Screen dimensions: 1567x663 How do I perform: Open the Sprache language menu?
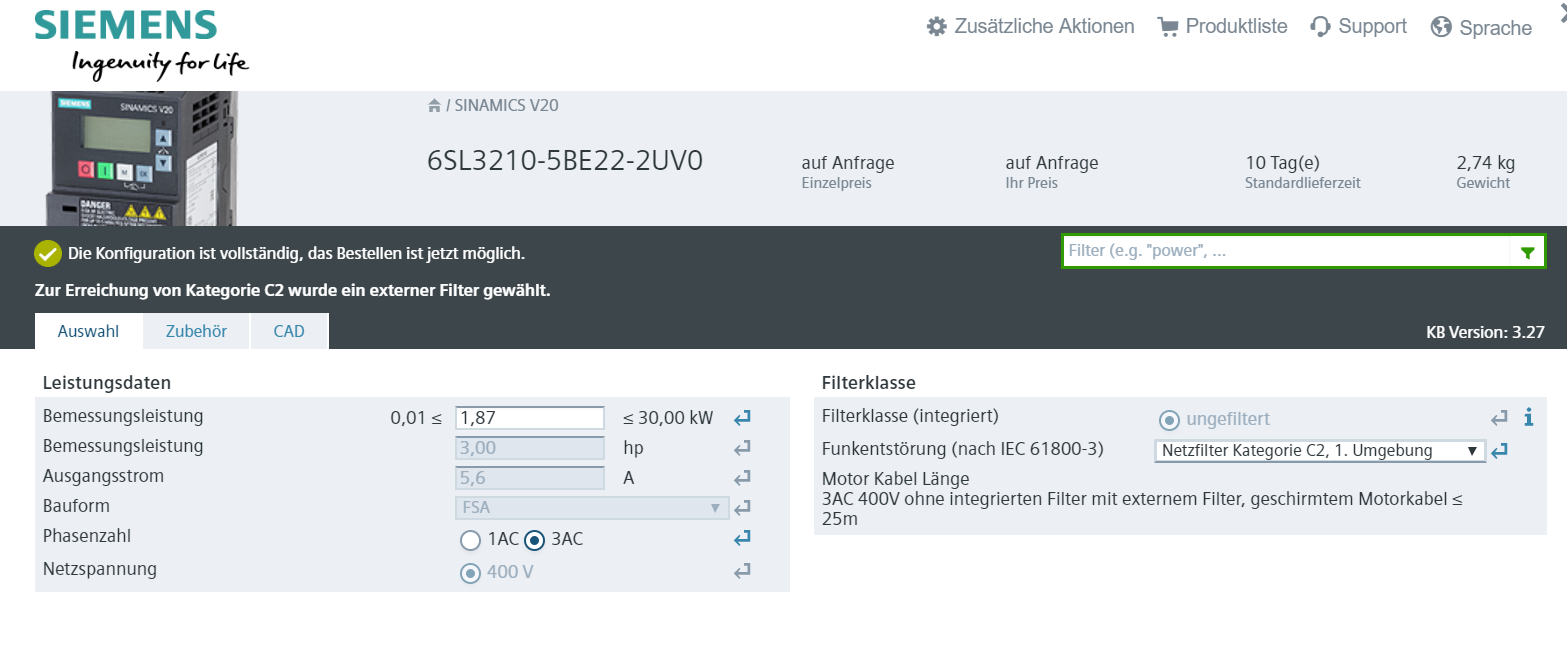1482,28
